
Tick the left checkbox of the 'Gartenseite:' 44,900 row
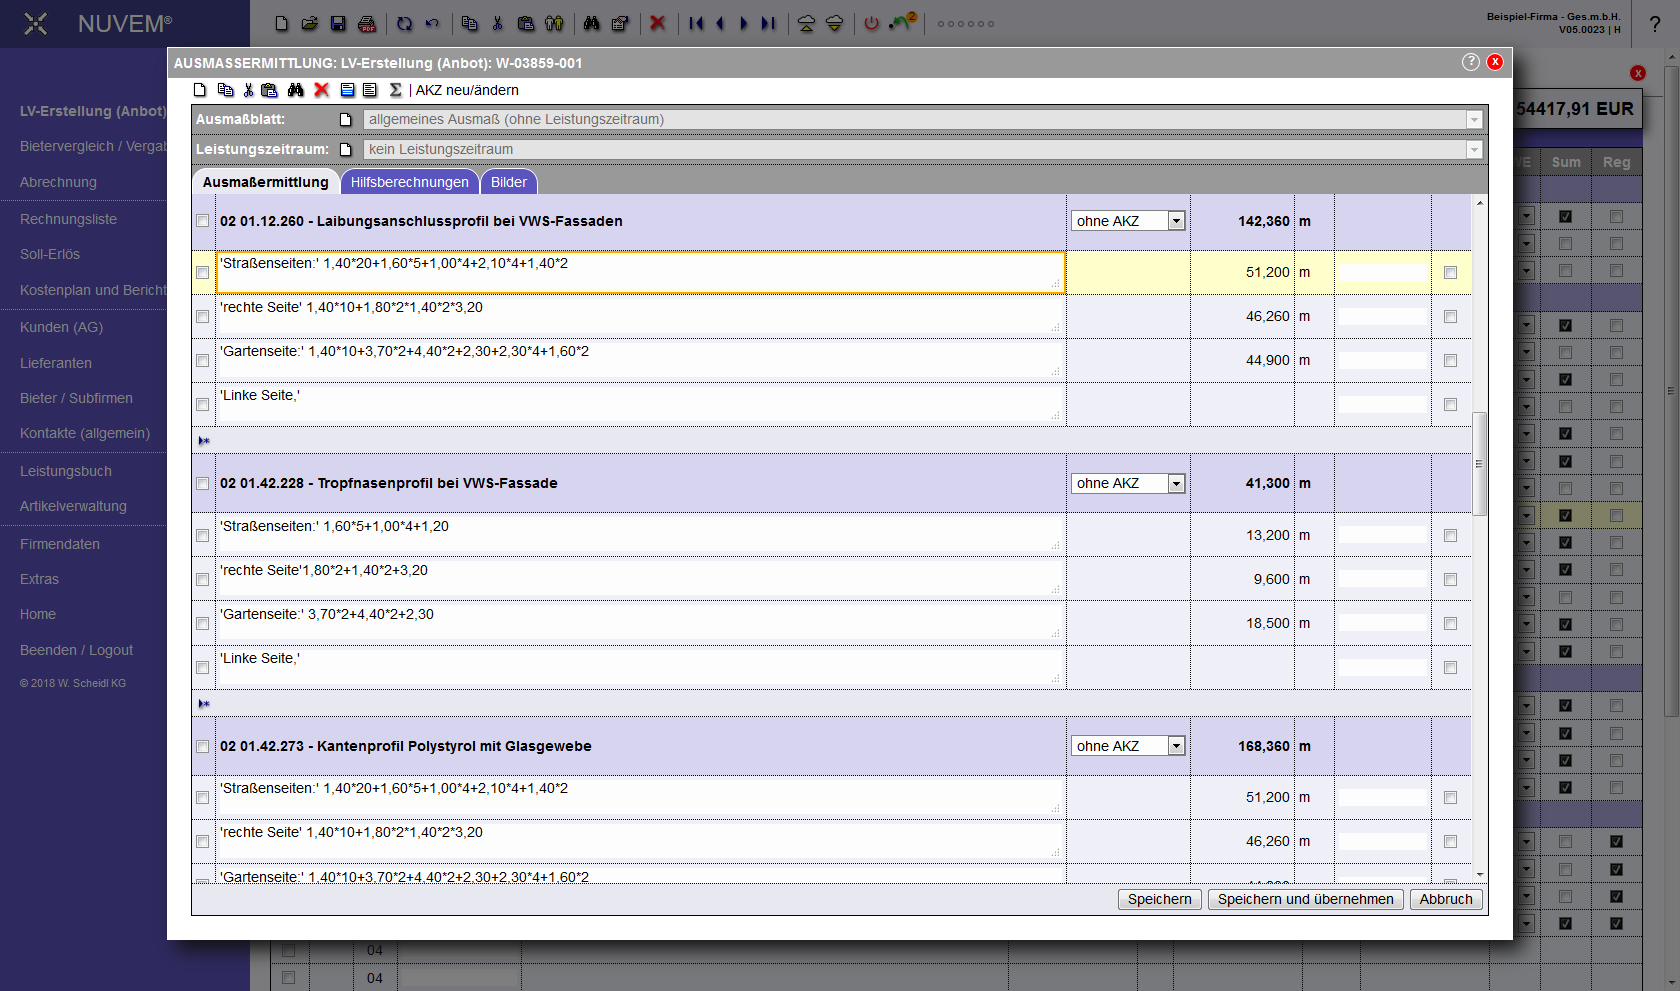point(203,361)
